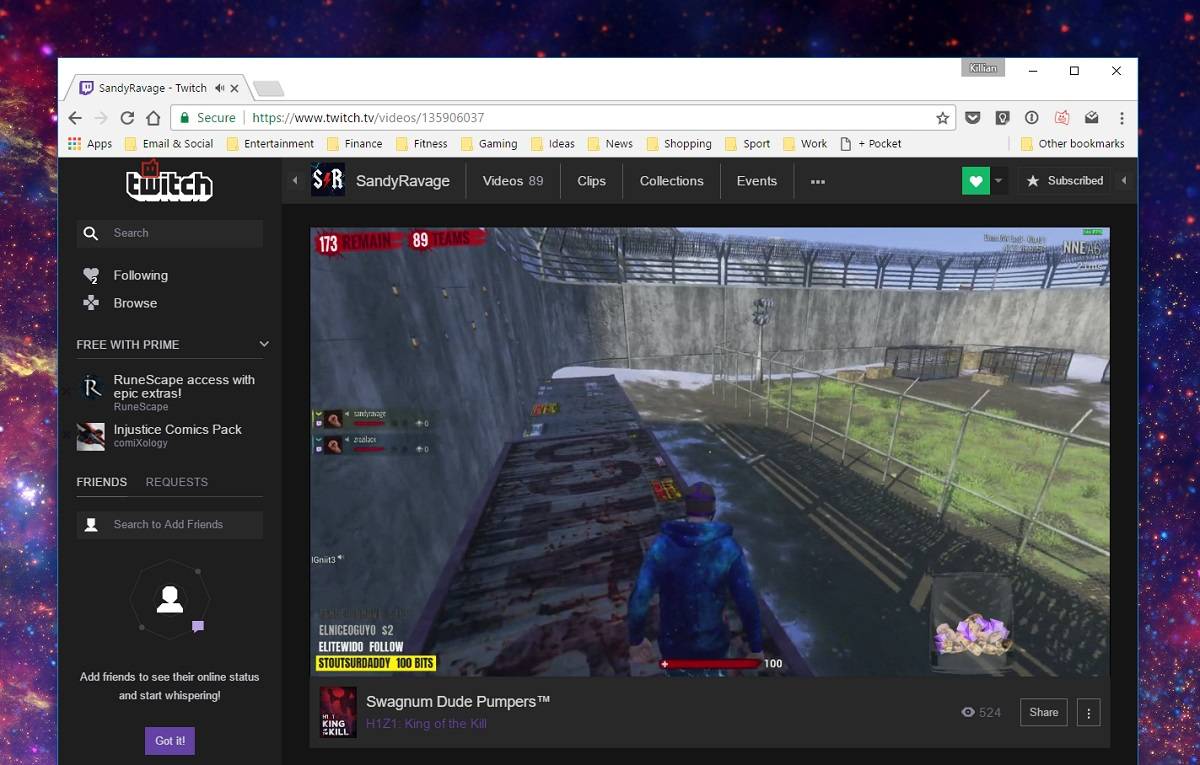Click the Chrome home button

point(153,118)
